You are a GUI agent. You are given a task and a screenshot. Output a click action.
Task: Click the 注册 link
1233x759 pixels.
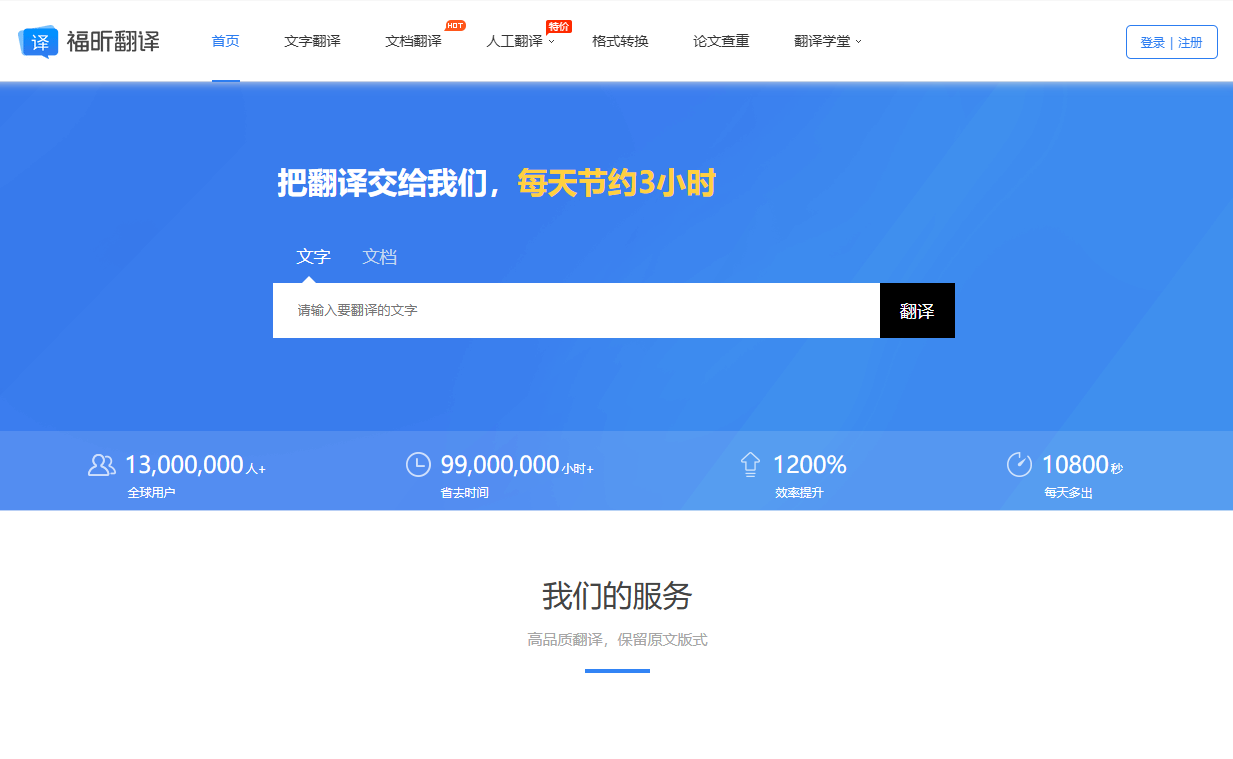[x=1190, y=42]
